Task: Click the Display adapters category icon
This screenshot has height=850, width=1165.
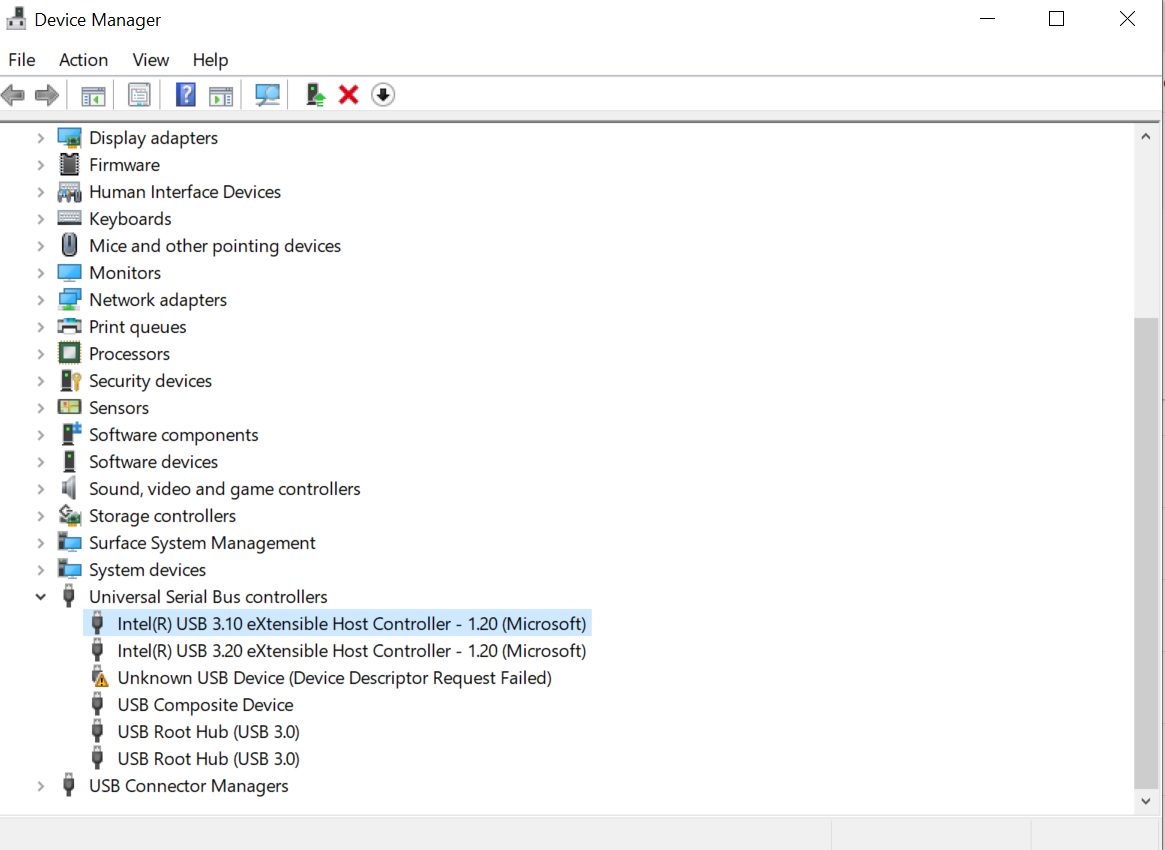Action: pos(69,138)
